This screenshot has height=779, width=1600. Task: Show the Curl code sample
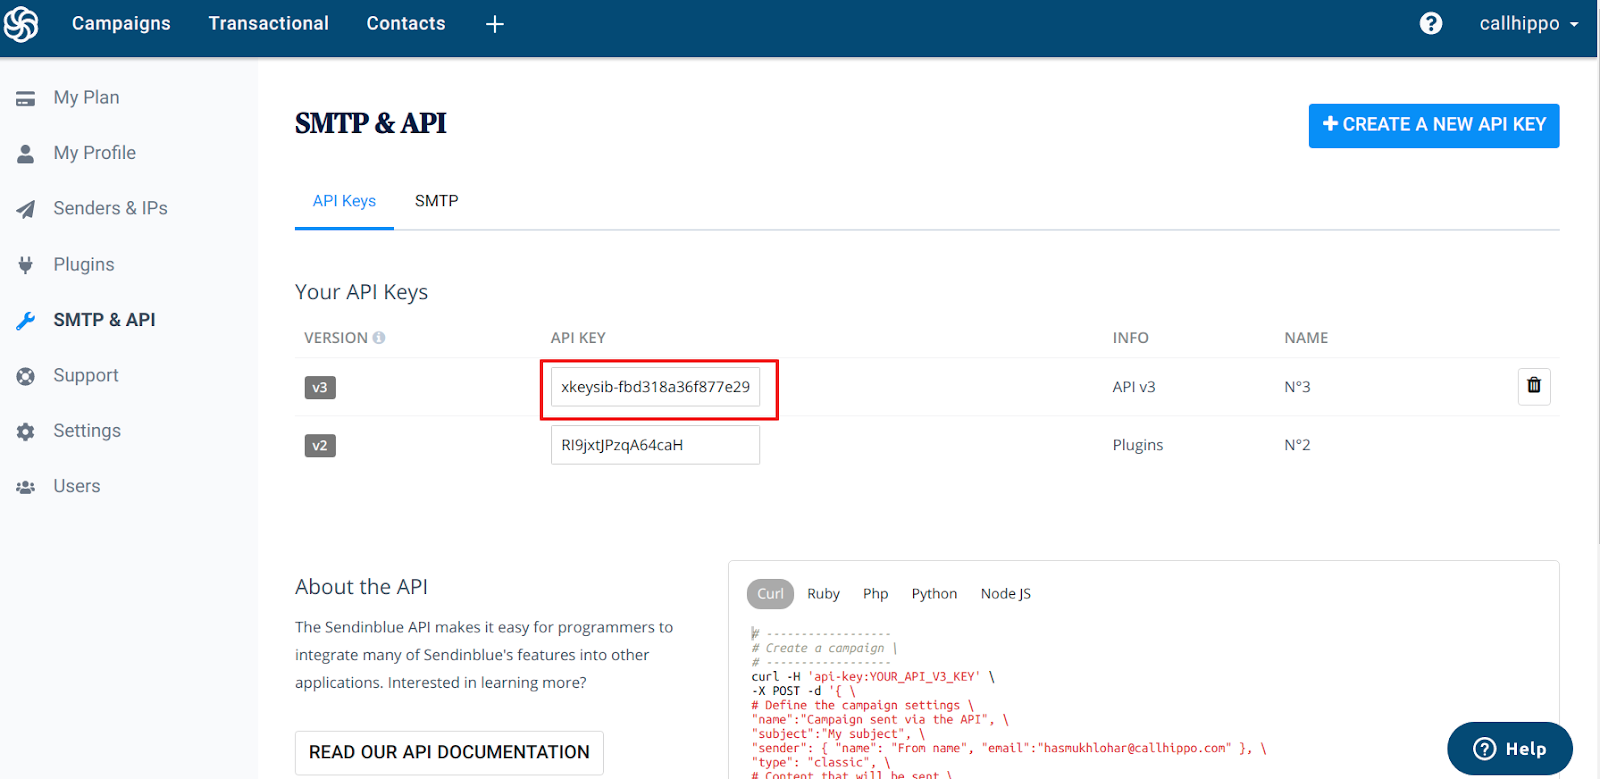(770, 594)
